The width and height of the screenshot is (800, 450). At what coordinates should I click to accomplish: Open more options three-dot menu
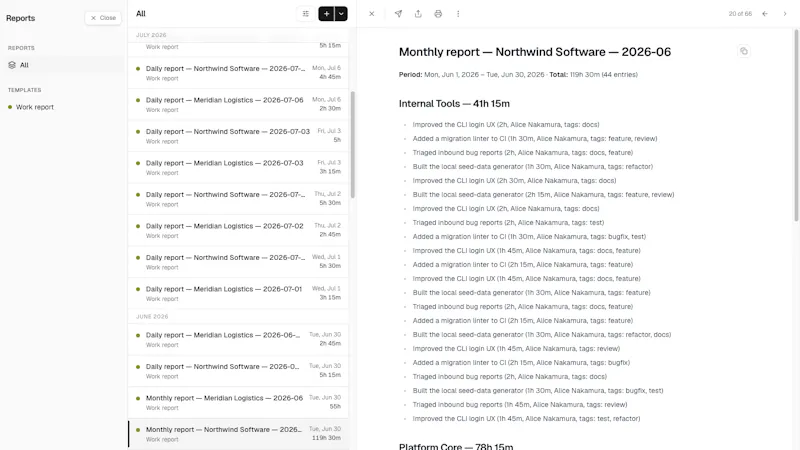[x=458, y=14]
